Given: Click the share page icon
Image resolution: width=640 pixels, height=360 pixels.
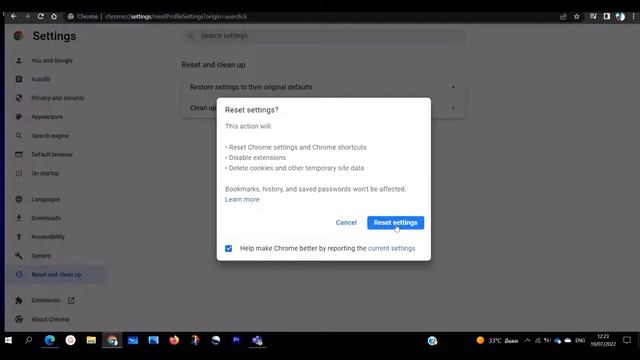Looking at the screenshot, I should click(563, 16).
